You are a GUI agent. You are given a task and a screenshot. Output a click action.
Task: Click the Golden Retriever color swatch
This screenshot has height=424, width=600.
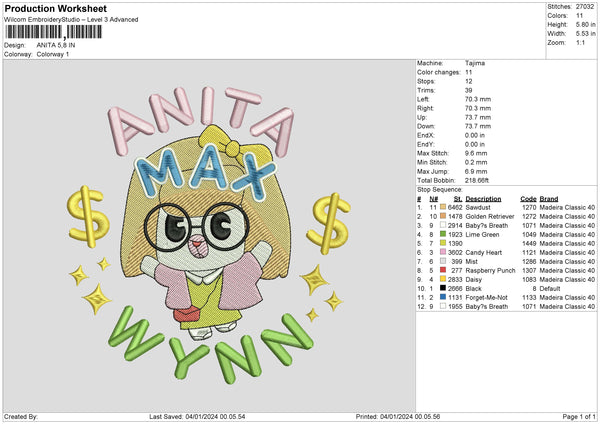pos(443,216)
